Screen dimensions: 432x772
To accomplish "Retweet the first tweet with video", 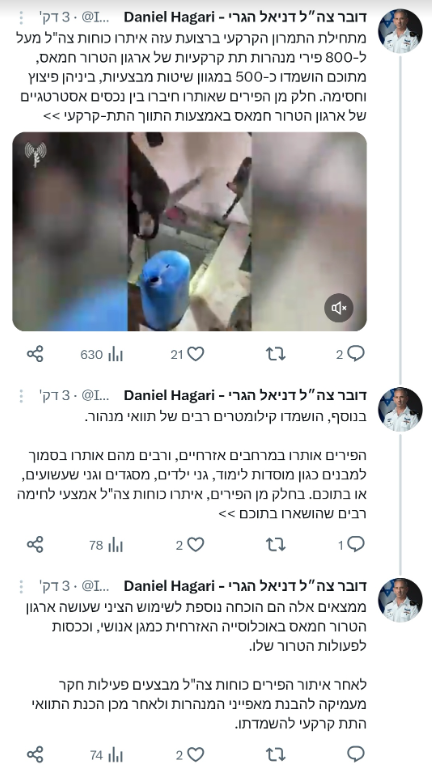I will tap(275, 354).
